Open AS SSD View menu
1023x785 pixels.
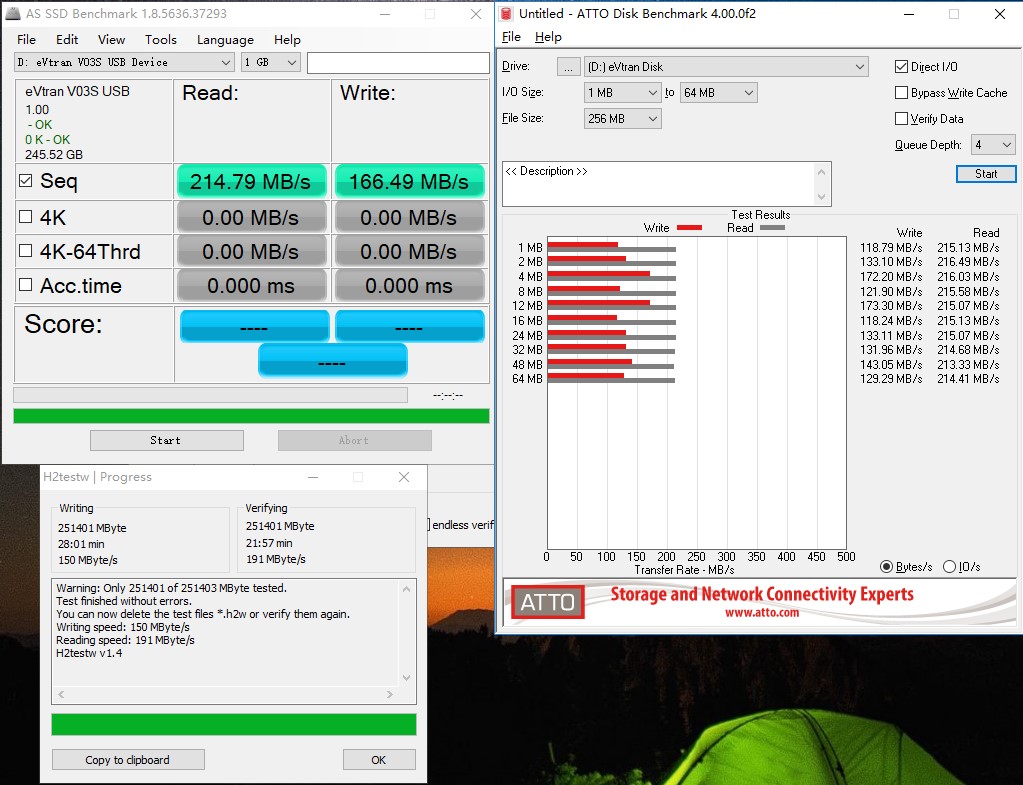[x=112, y=40]
